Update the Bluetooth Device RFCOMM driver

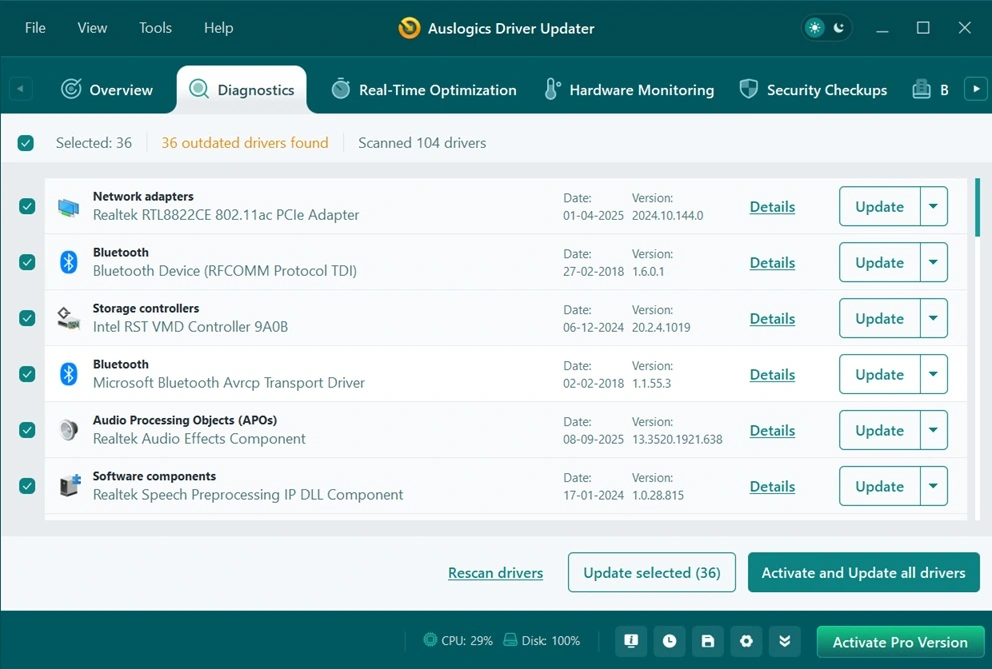coord(879,262)
